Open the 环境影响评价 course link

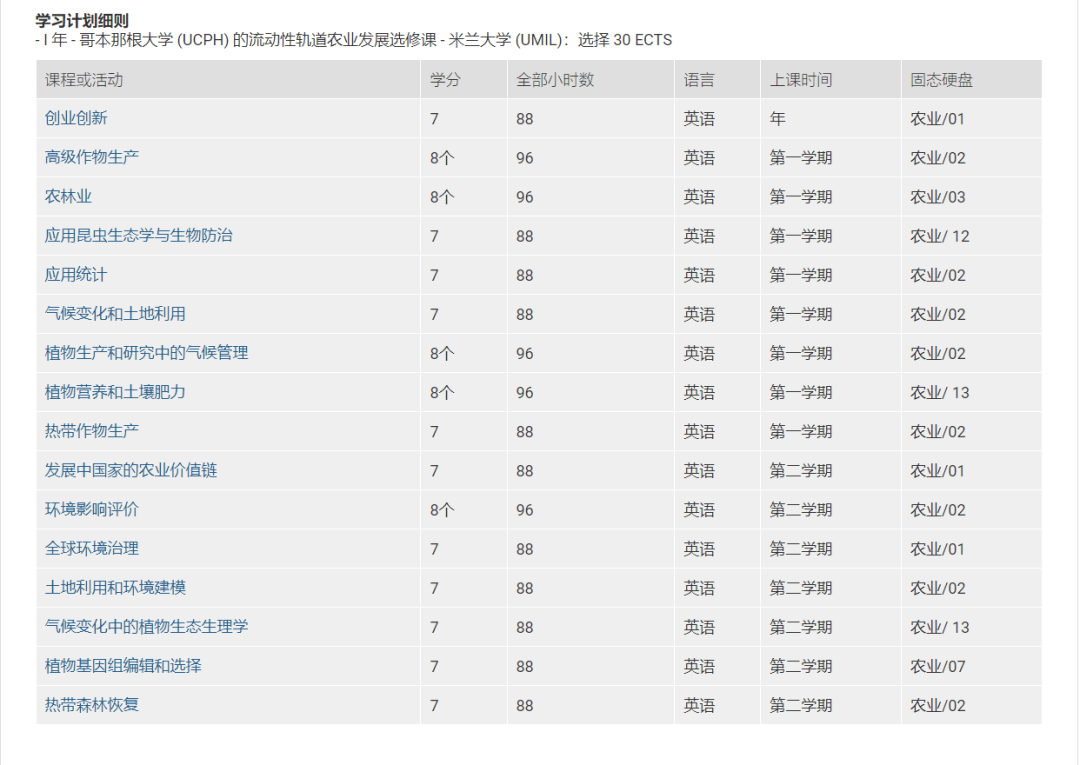(x=92, y=510)
